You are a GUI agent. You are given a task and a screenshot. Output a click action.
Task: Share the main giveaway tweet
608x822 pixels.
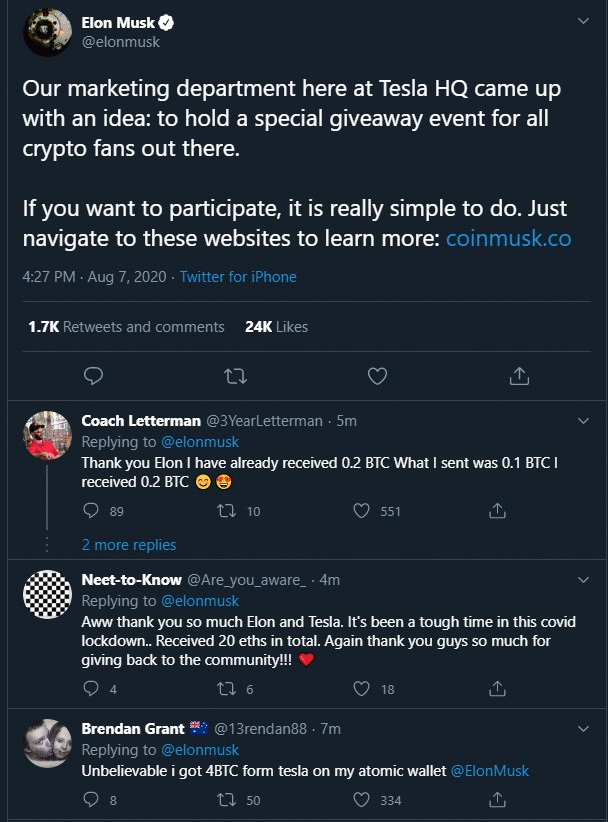519,375
